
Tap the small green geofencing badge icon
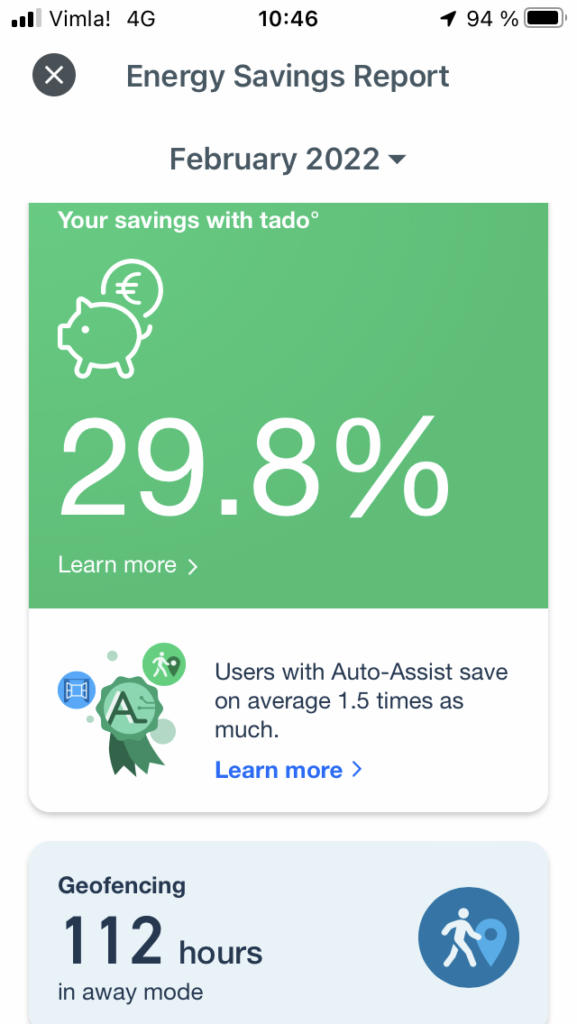(x=164, y=665)
